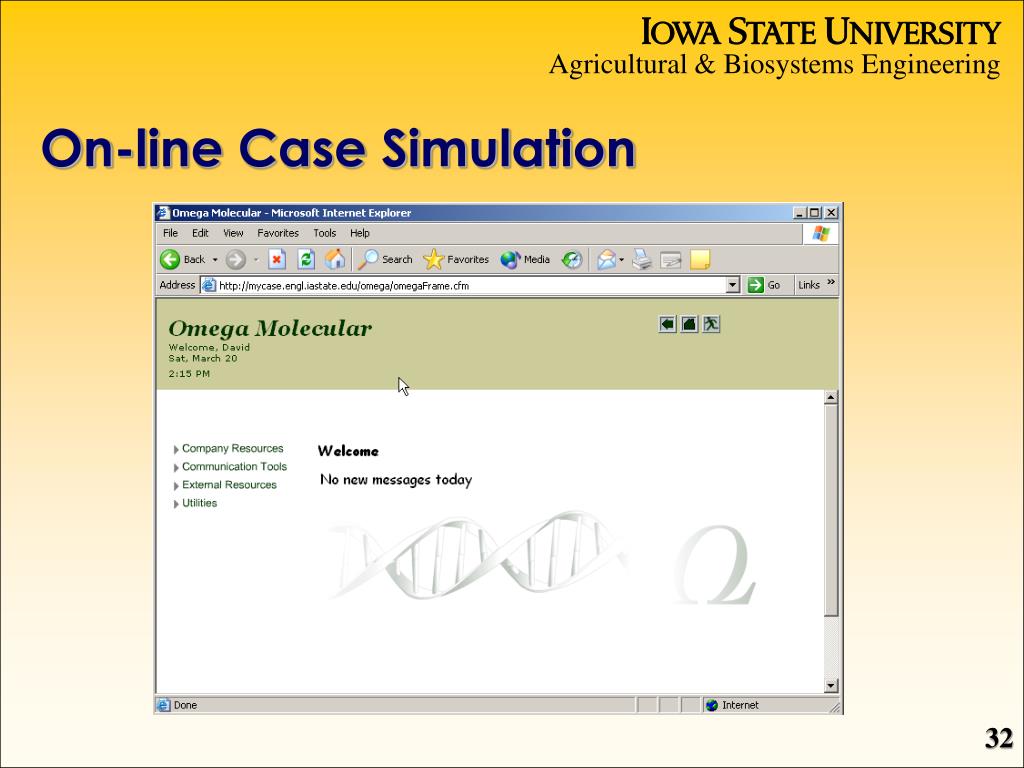Maximize the Internet Explorer window
This screenshot has height=768, width=1024.
[814, 213]
